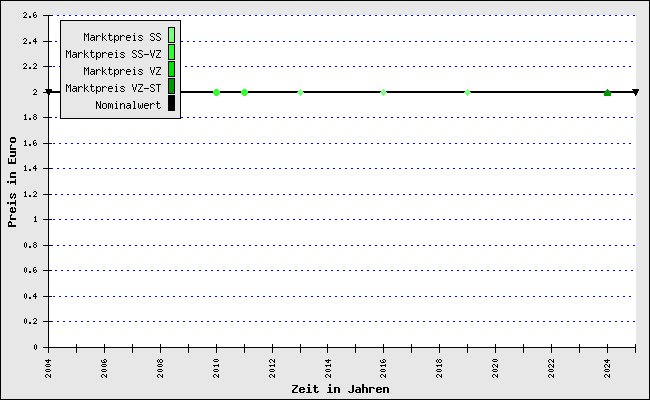Select the diamond data point at 2013
This screenshot has width=650, height=400.
(x=301, y=92)
